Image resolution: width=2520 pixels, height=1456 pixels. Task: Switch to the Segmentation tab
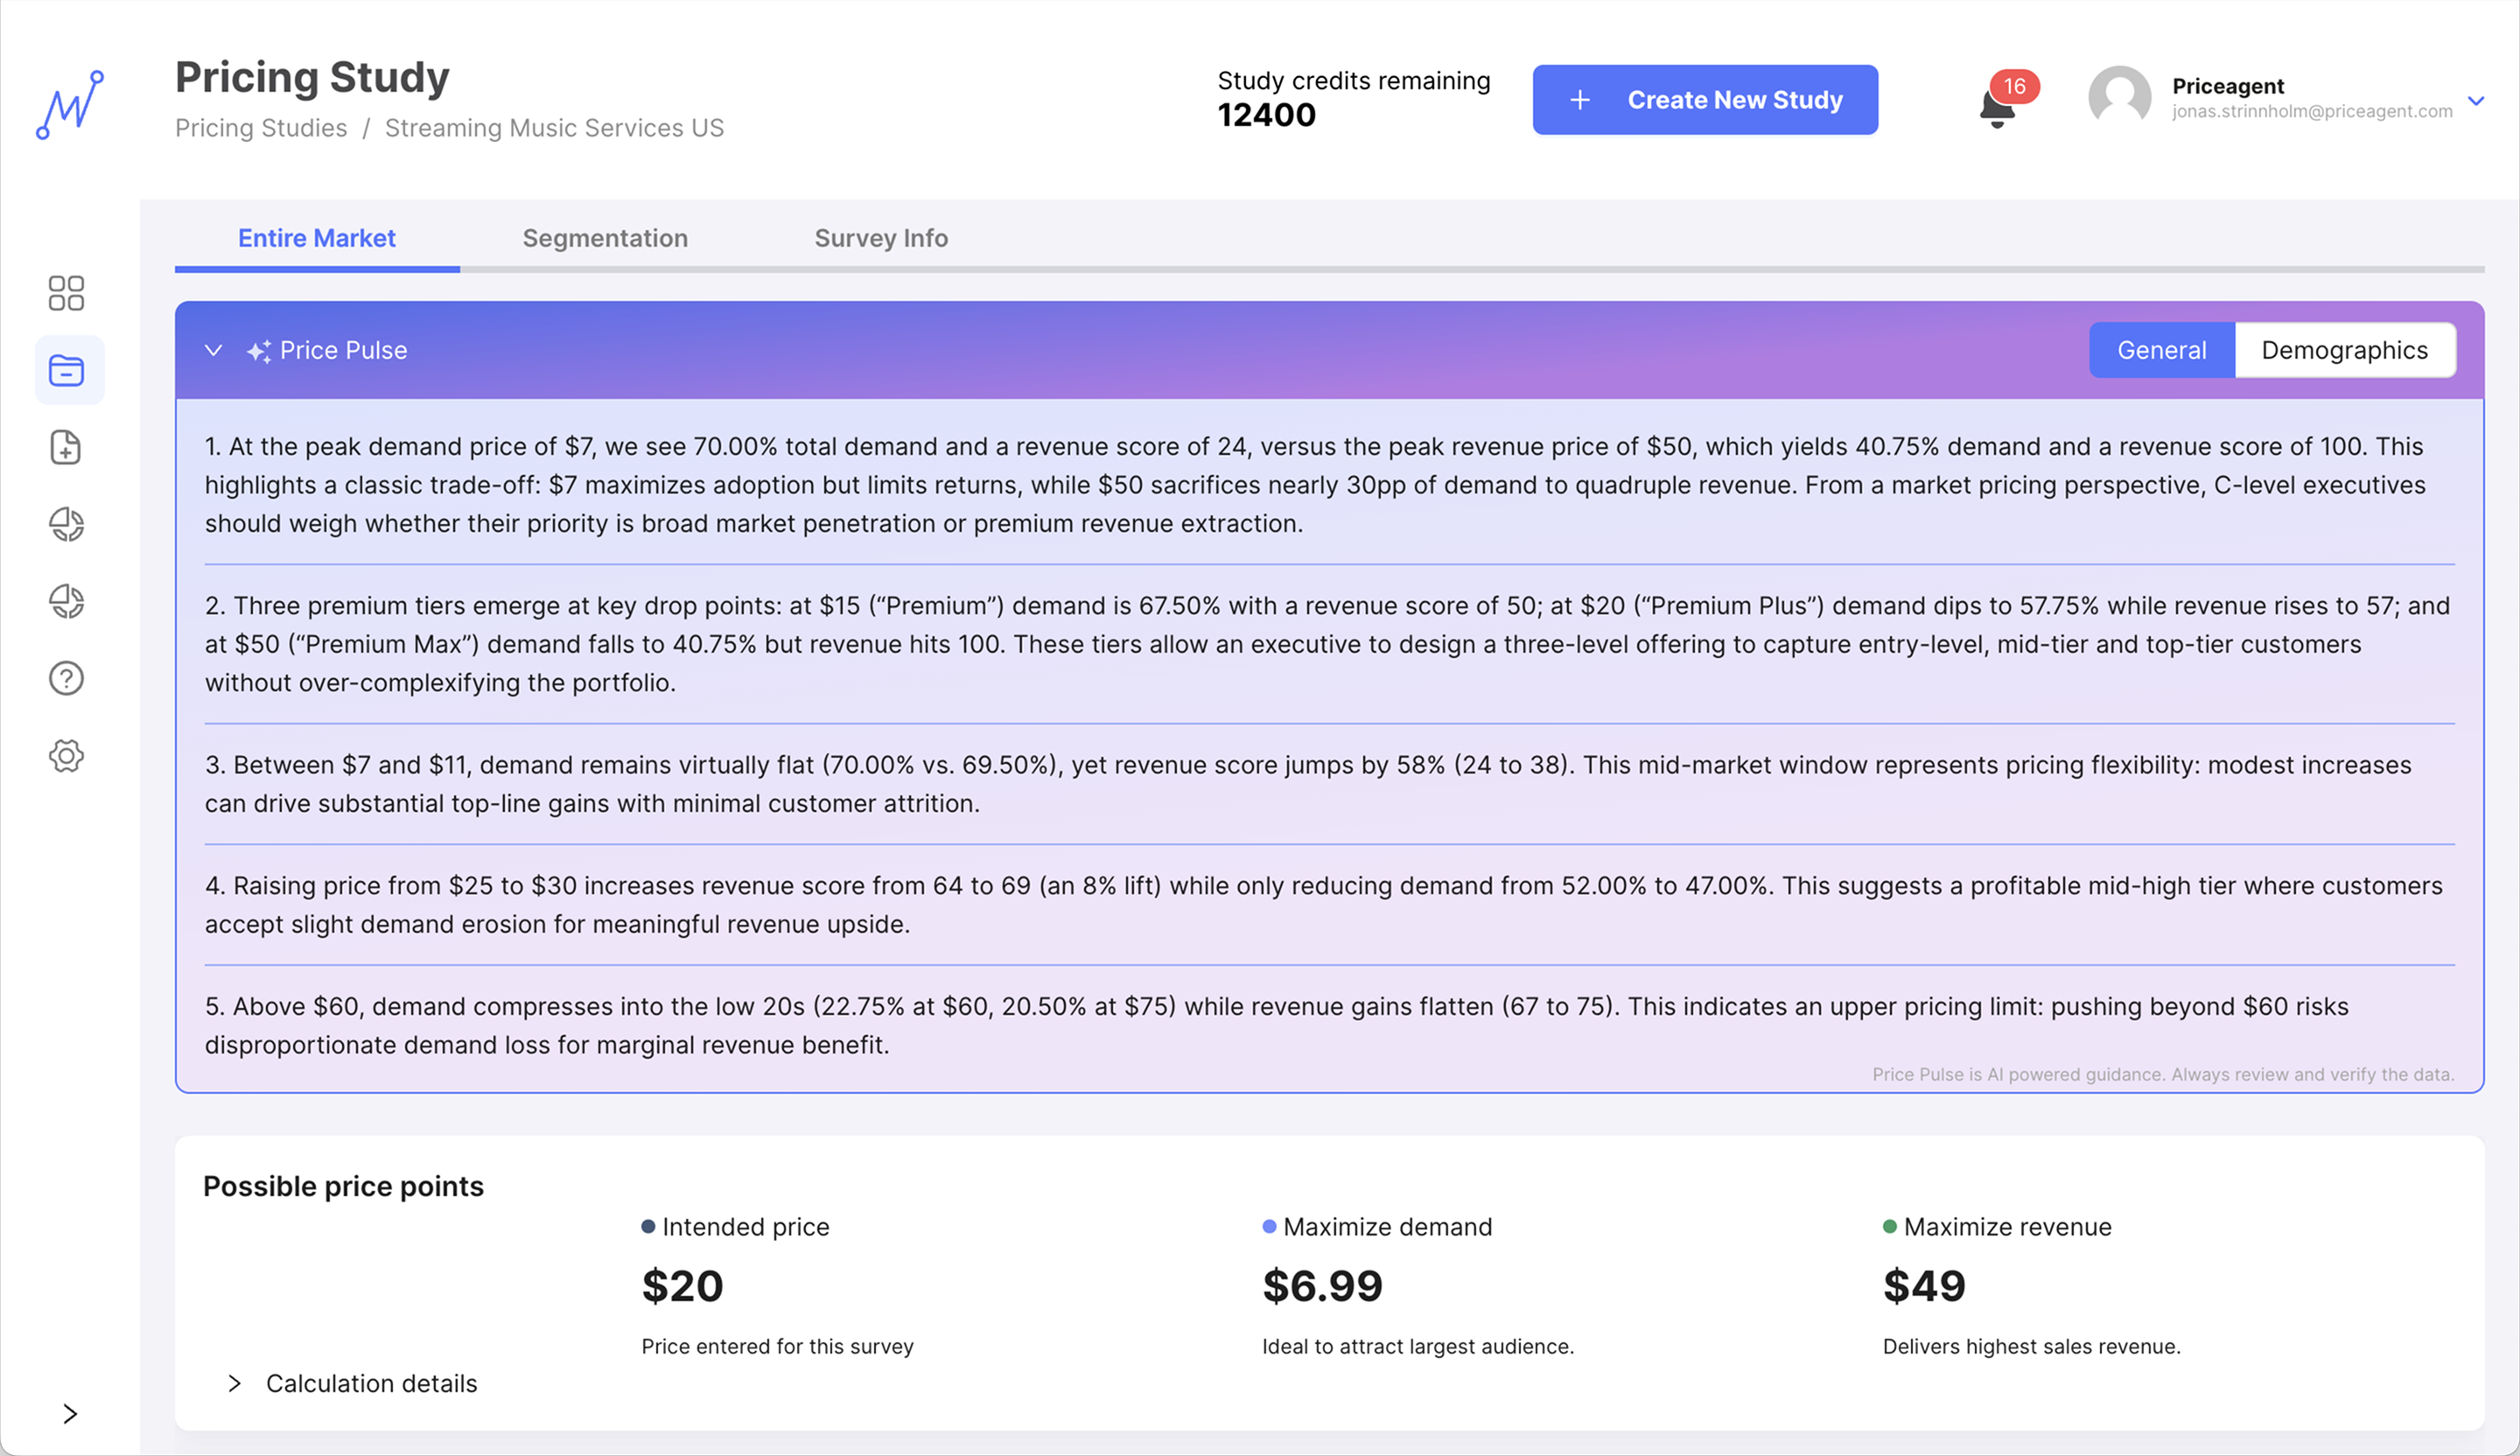point(605,238)
